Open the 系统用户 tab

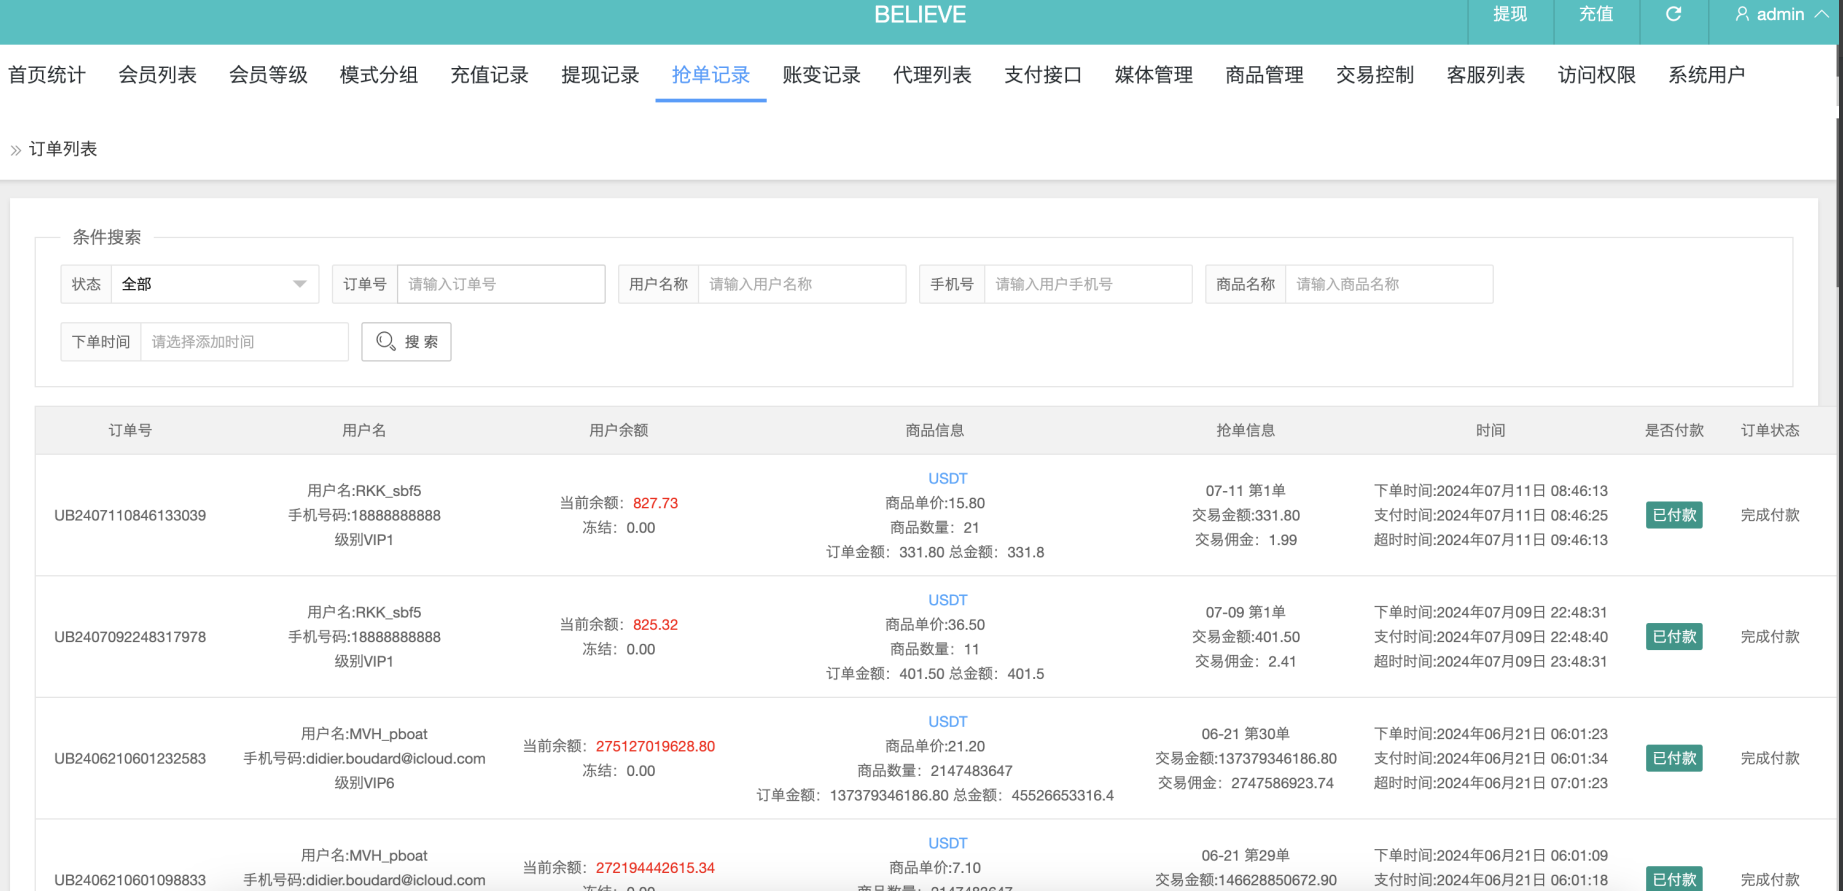coord(1707,75)
